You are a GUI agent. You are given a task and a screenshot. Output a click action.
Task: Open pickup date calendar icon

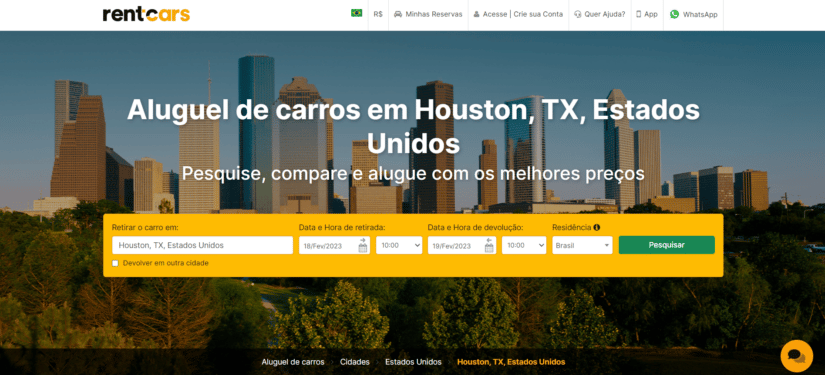point(363,245)
